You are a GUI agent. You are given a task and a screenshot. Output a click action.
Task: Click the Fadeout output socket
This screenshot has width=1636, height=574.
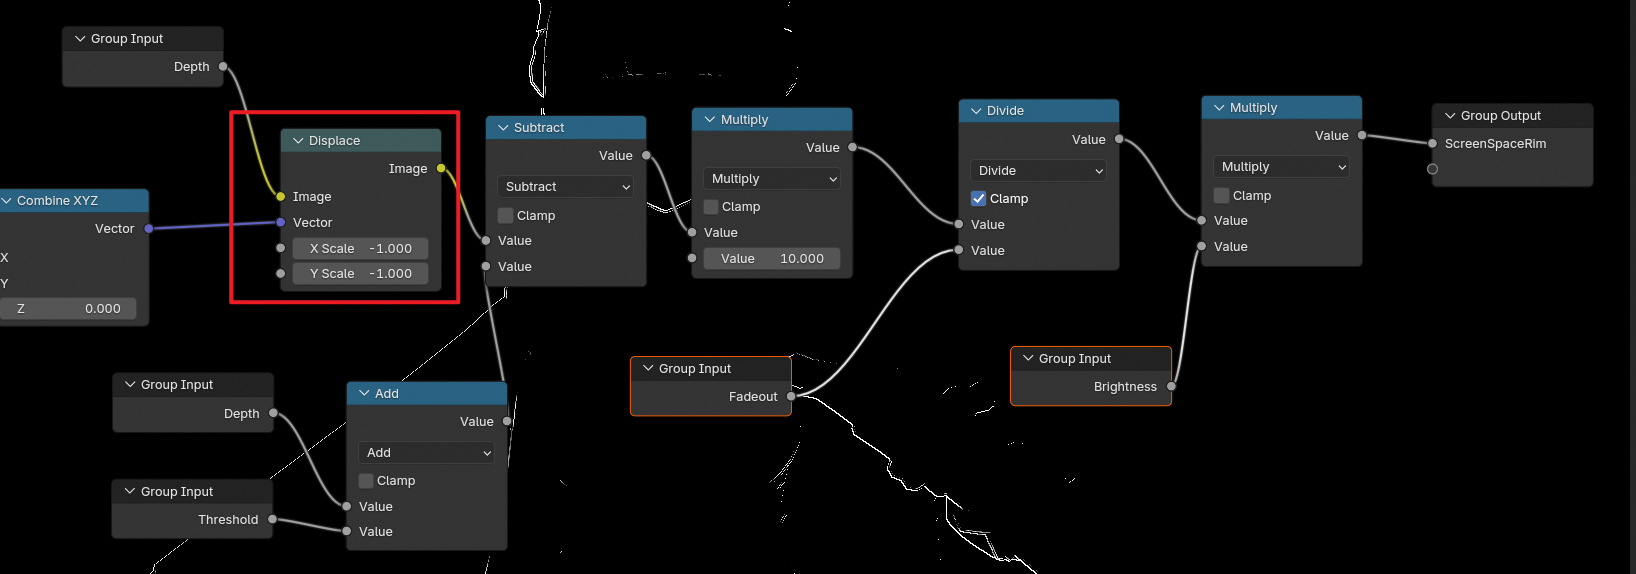791,396
